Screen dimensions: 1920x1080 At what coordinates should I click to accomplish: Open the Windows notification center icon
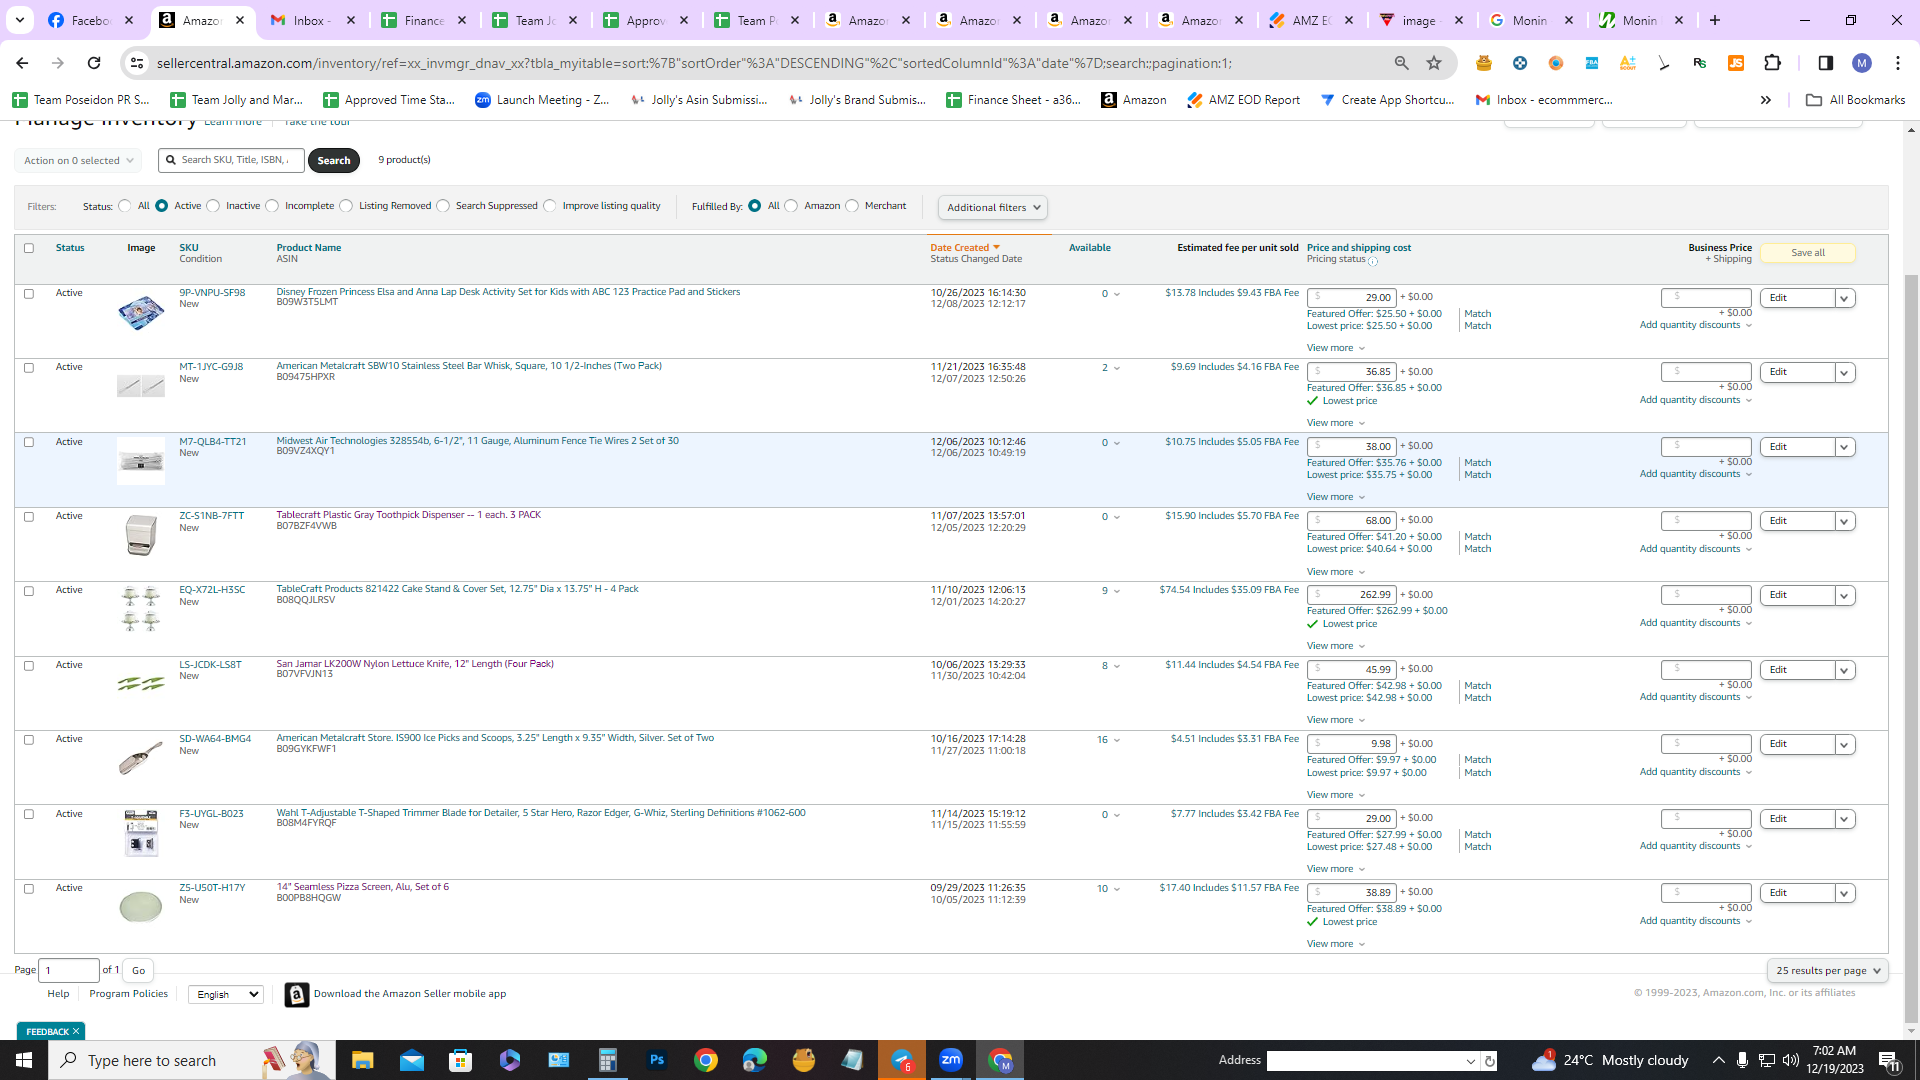click(1889, 1060)
